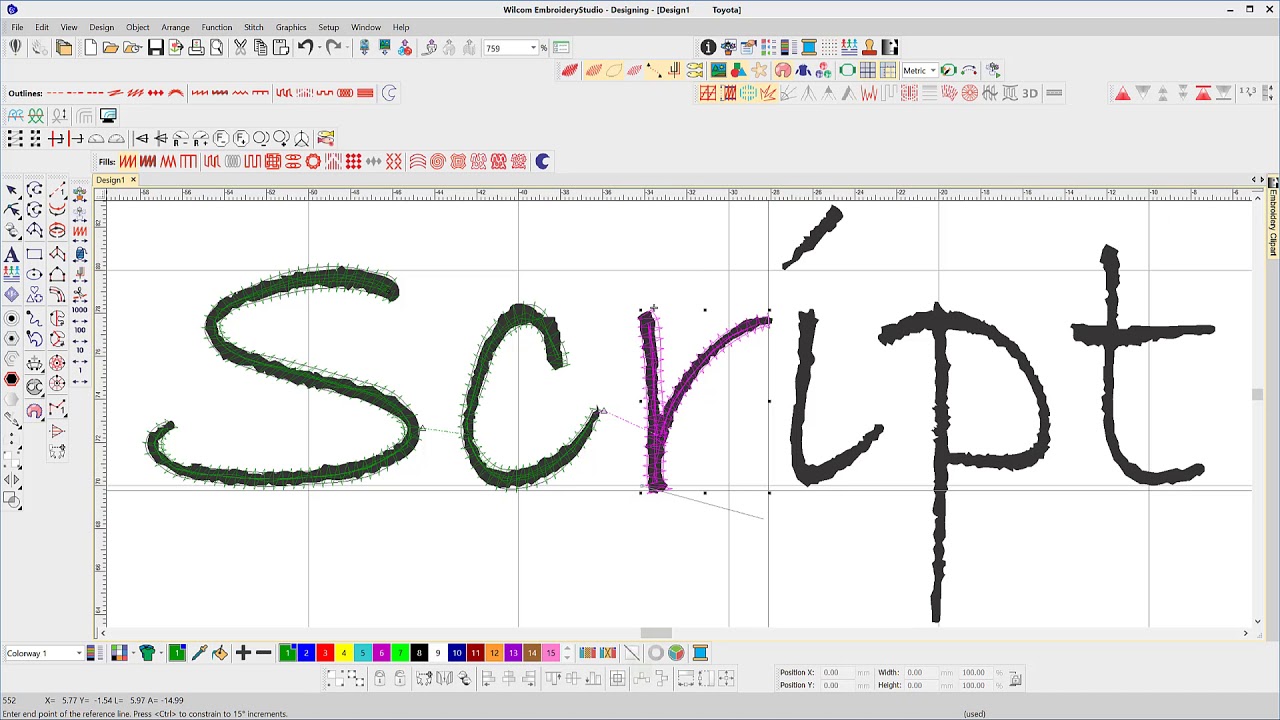The width and height of the screenshot is (1280, 720).
Task: Click the Open folder icon
Action: tap(111, 48)
